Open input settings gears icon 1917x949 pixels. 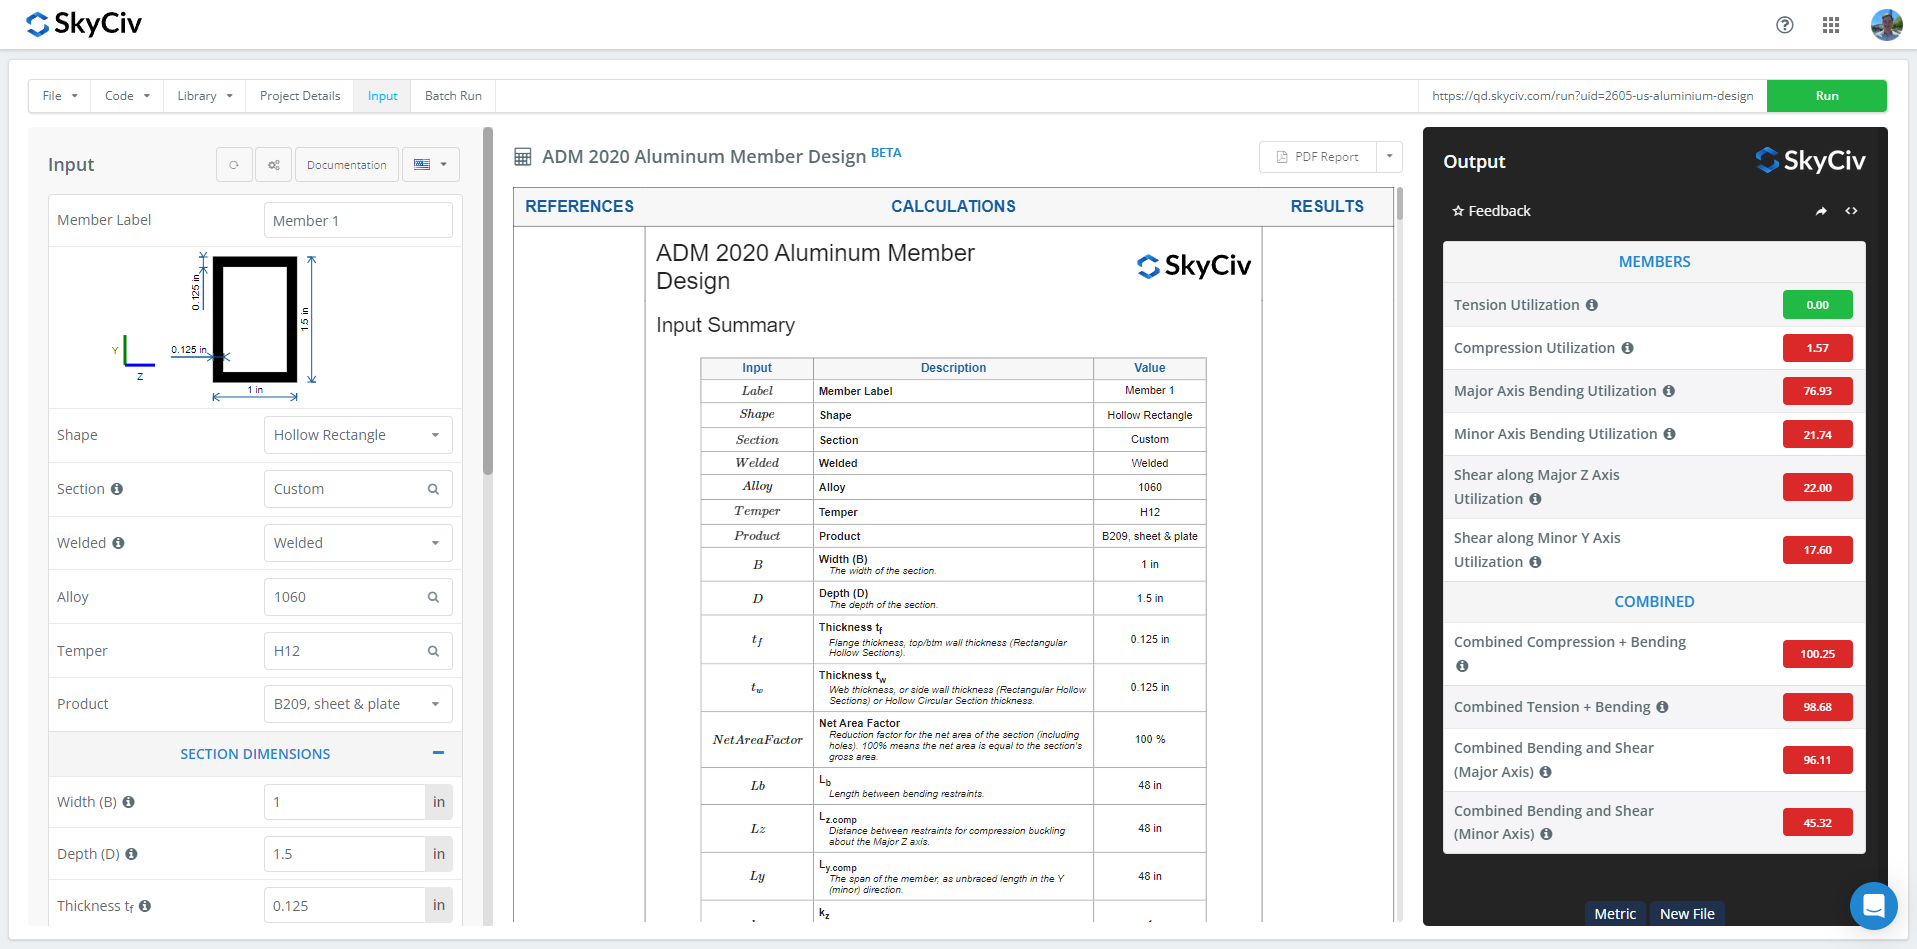(274, 165)
